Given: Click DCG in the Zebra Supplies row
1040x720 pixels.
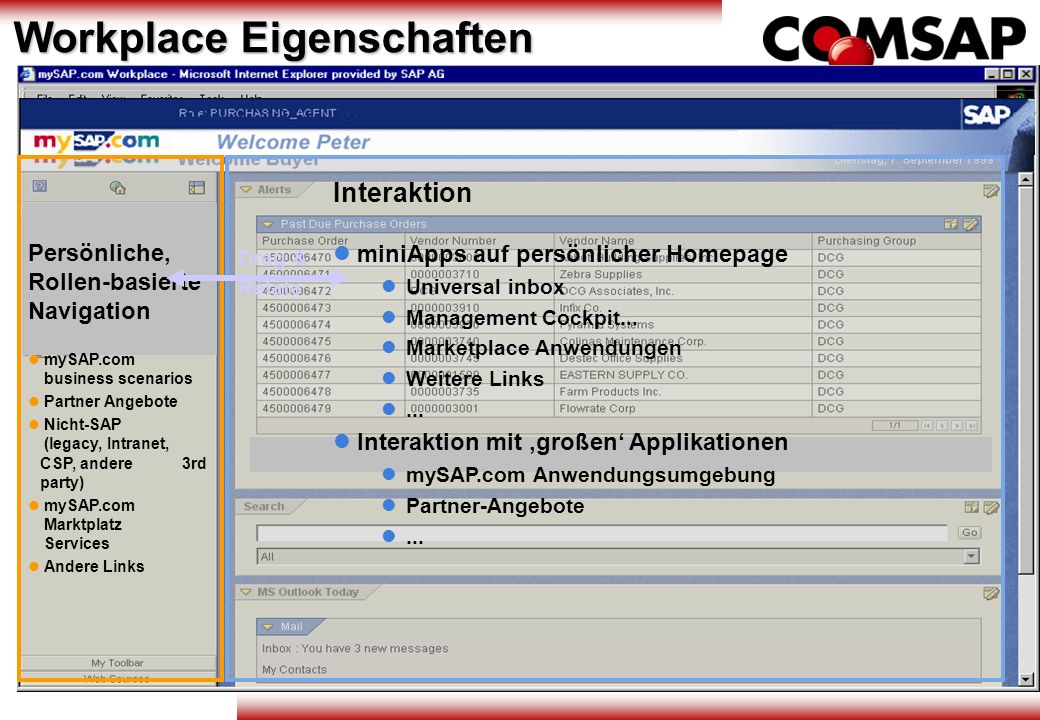Looking at the screenshot, I should (830, 274).
